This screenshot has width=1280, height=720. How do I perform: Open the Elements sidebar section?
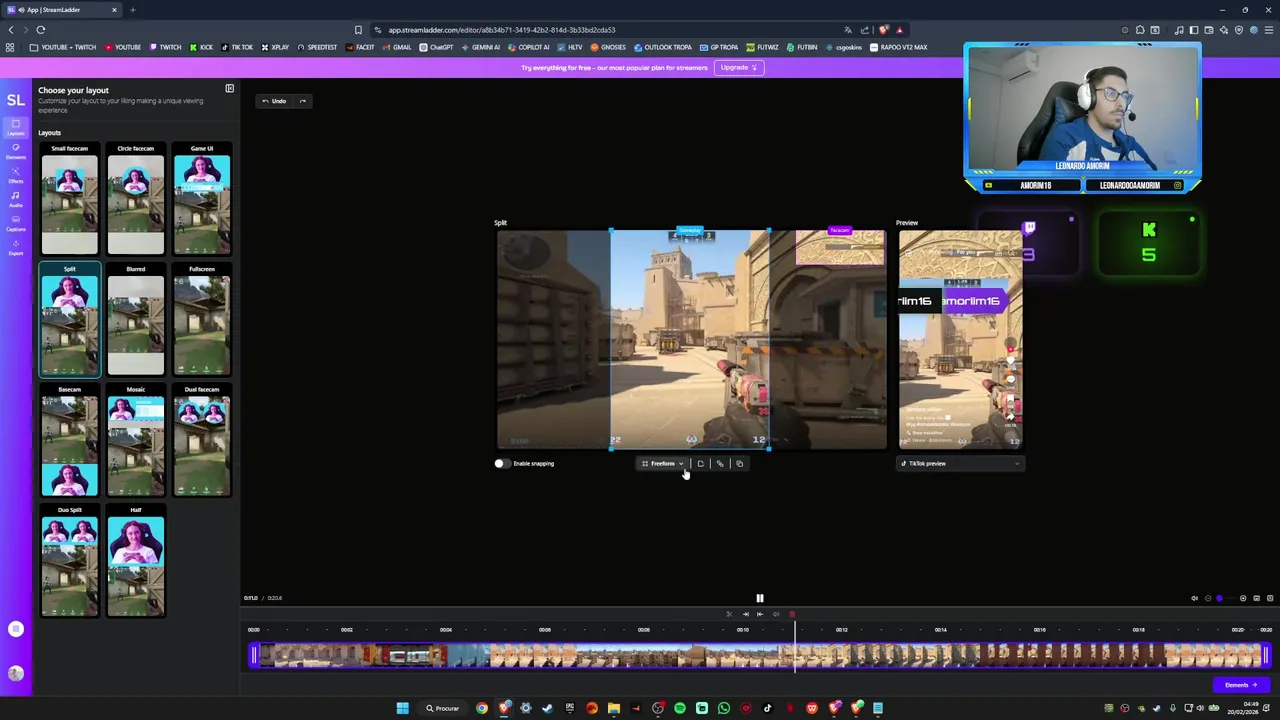(x=16, y=151)
